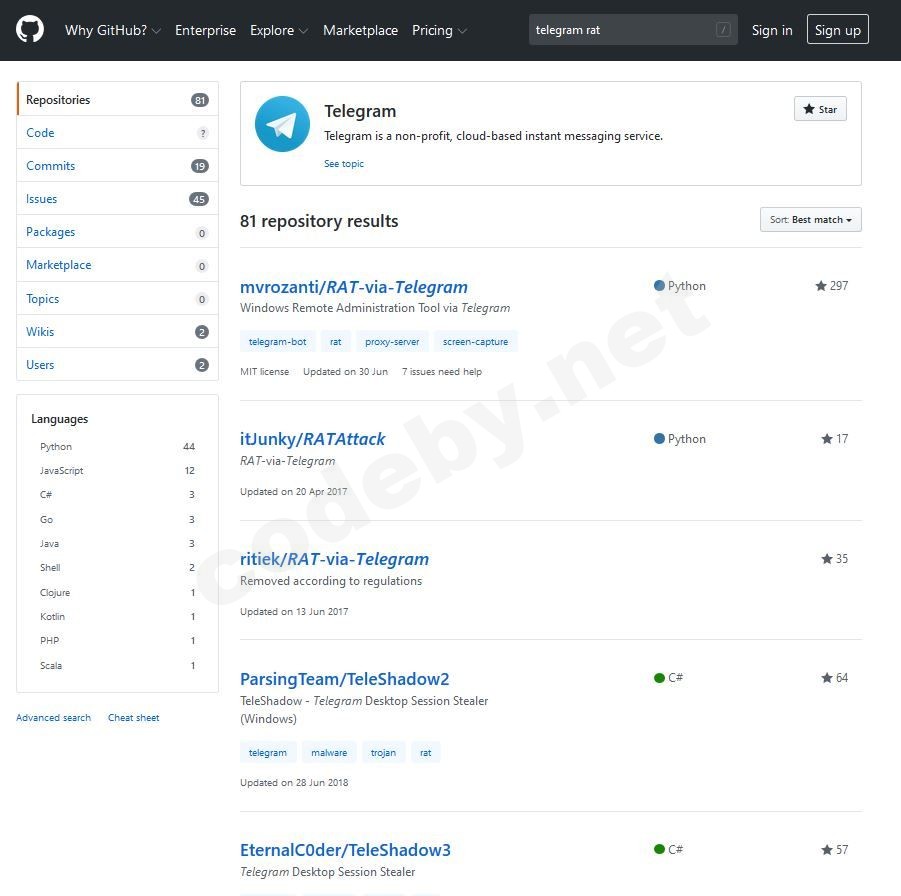This screenshot has width=901, height=896.
Task: Open the GitHub home logo
Action: tap(30, 29)
